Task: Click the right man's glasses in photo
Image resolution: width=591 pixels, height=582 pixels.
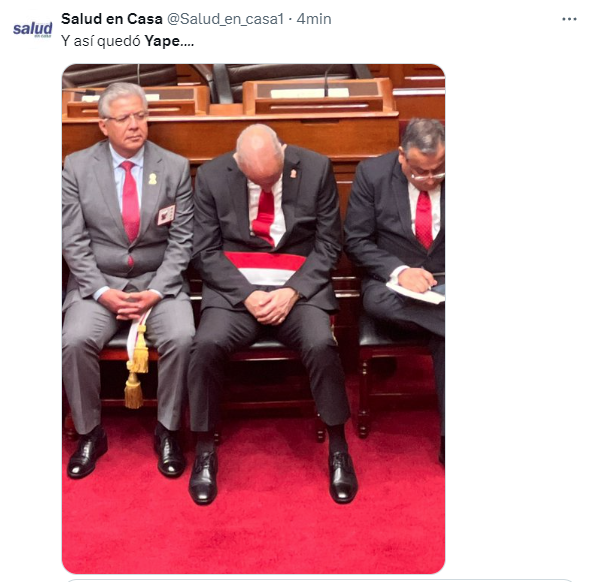Action: tap(428, 176)
